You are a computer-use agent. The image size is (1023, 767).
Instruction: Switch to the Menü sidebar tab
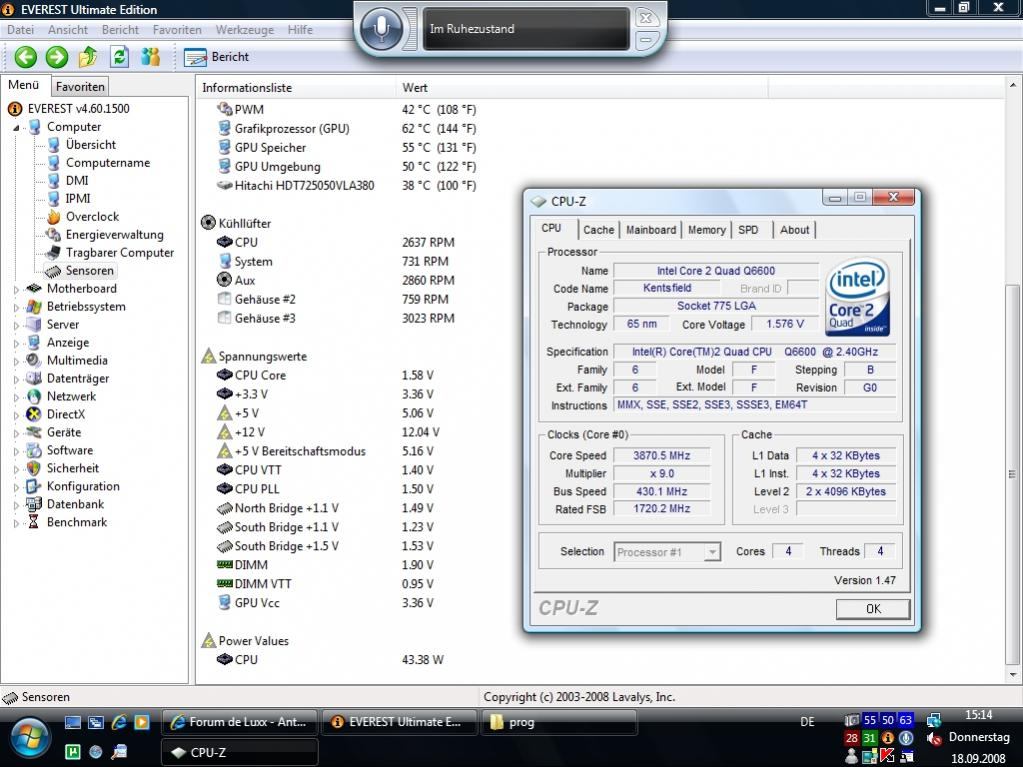(x=24, y=85)
